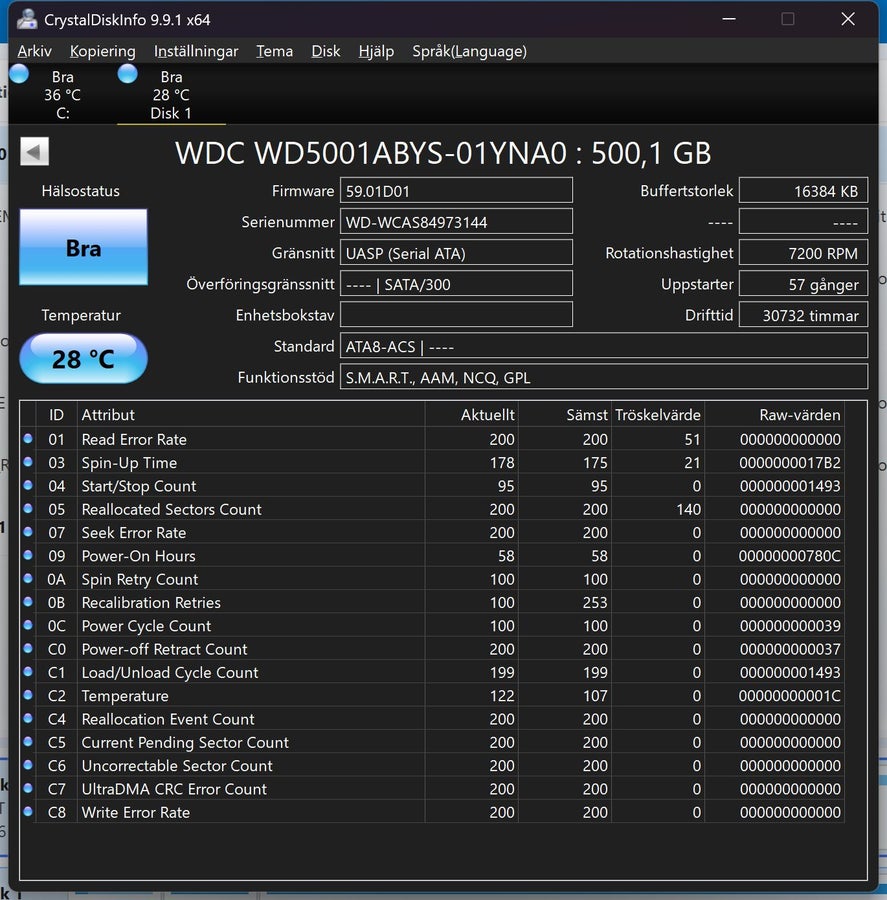Click the Uppstarter value 57 gånger
Viewport: 887px width, 900px height.
[x=803, y=284]
